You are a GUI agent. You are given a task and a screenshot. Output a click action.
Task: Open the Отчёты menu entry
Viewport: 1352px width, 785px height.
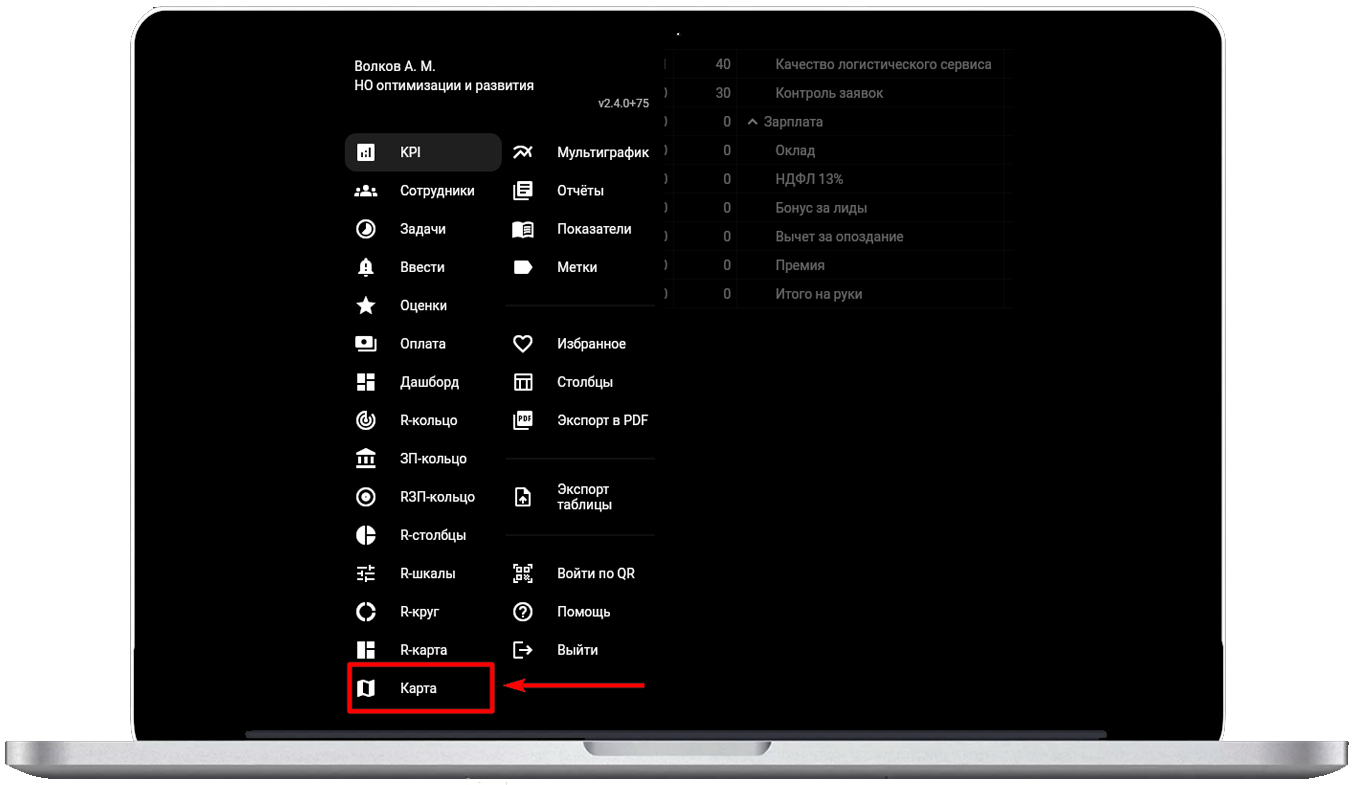pyautogui.click(x=580, y=191)
